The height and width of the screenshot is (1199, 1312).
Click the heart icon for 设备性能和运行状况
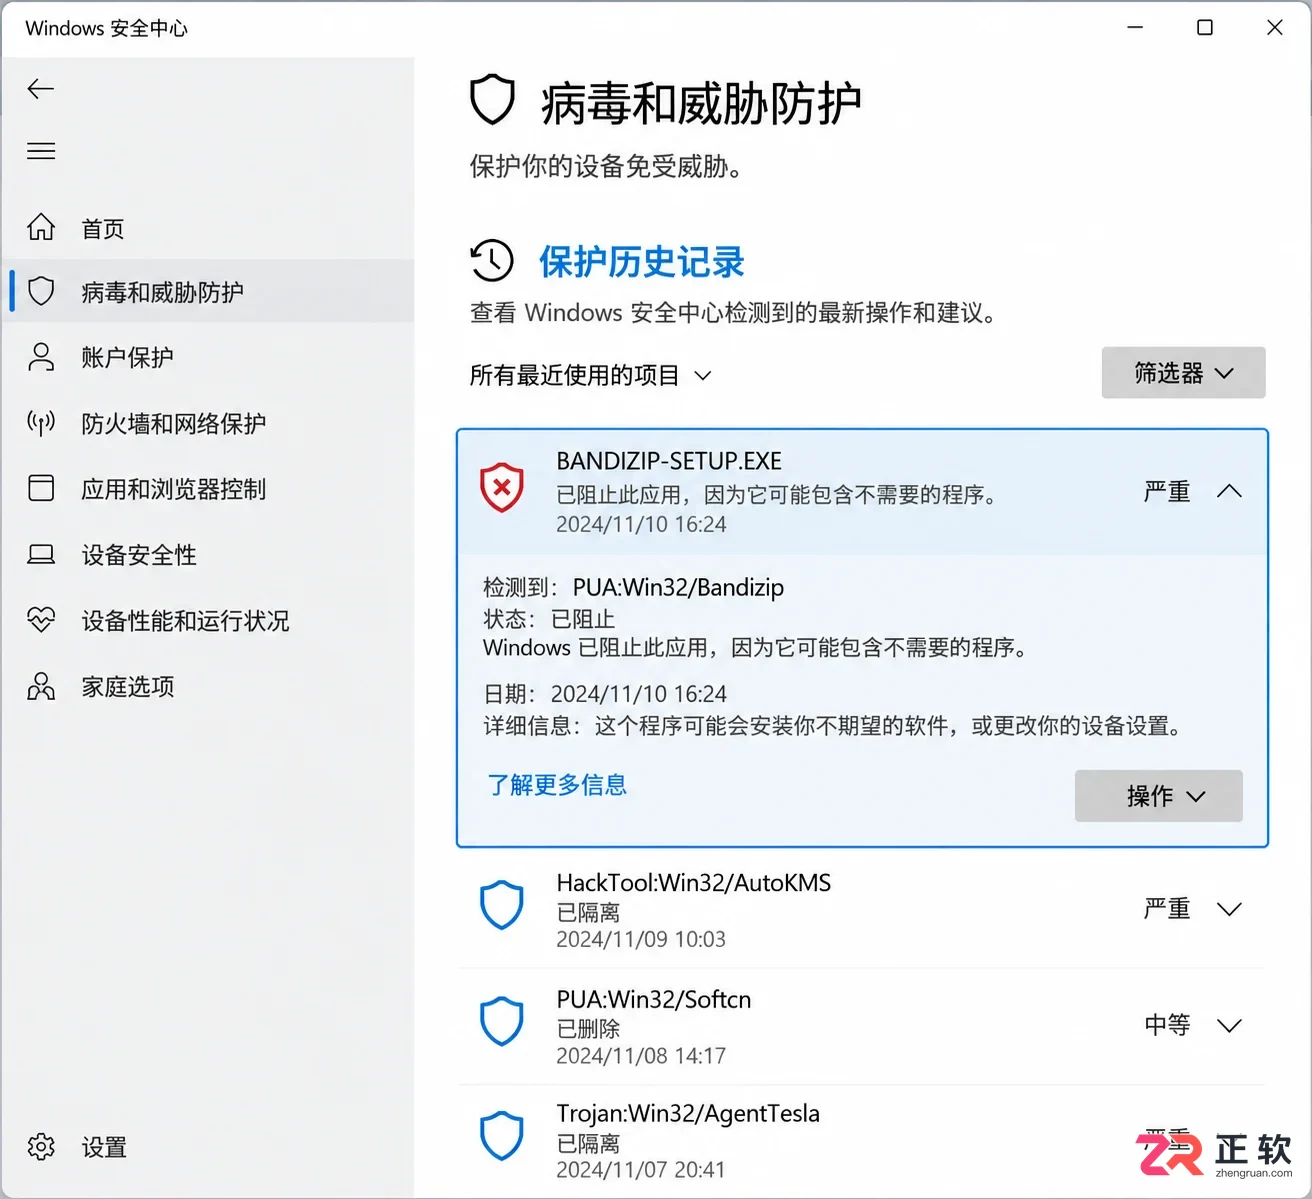click(x=41, y=620)
